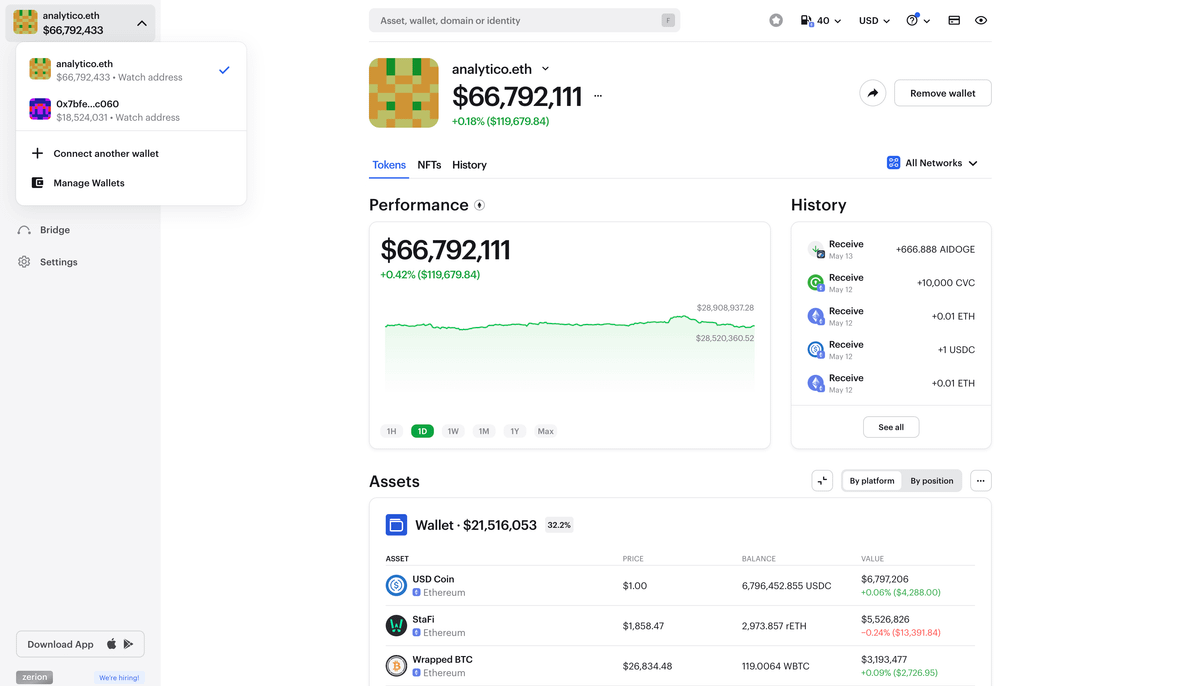1200x686 pixels.
Task: Toggle balance visibility with eye icon
Action: click(x=981, y=20)
